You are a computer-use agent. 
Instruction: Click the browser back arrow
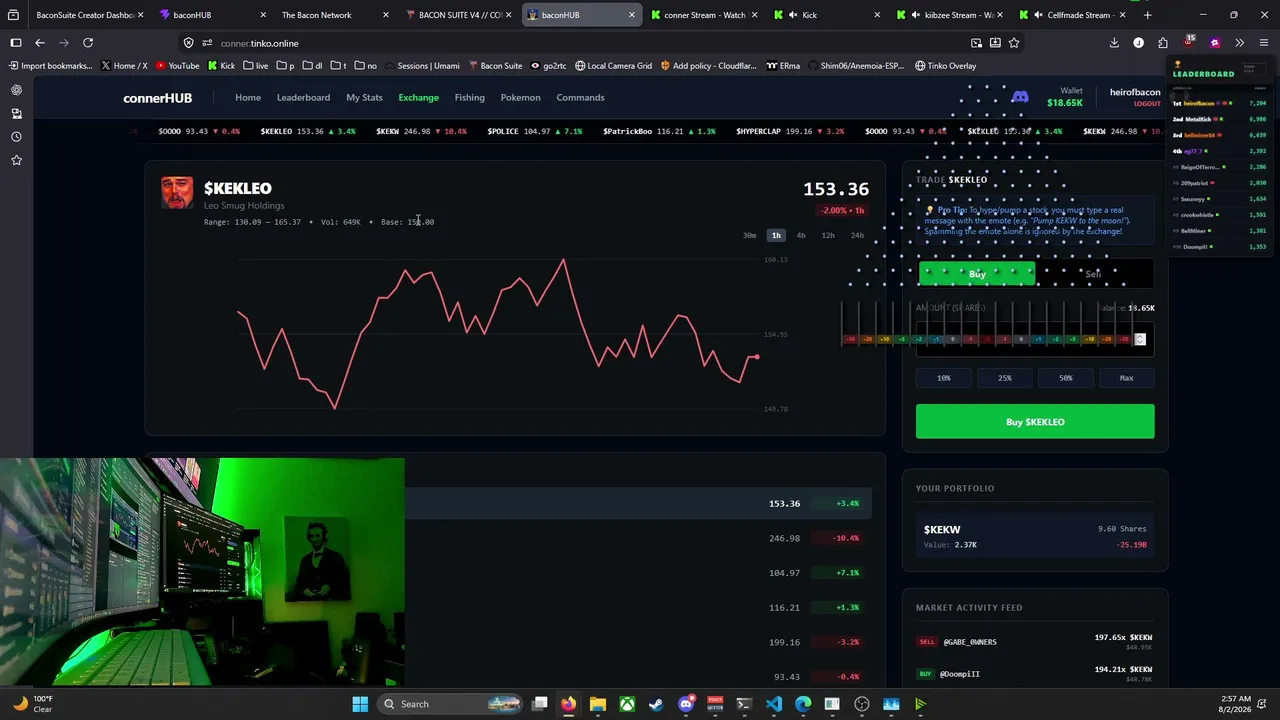point(39,43)
